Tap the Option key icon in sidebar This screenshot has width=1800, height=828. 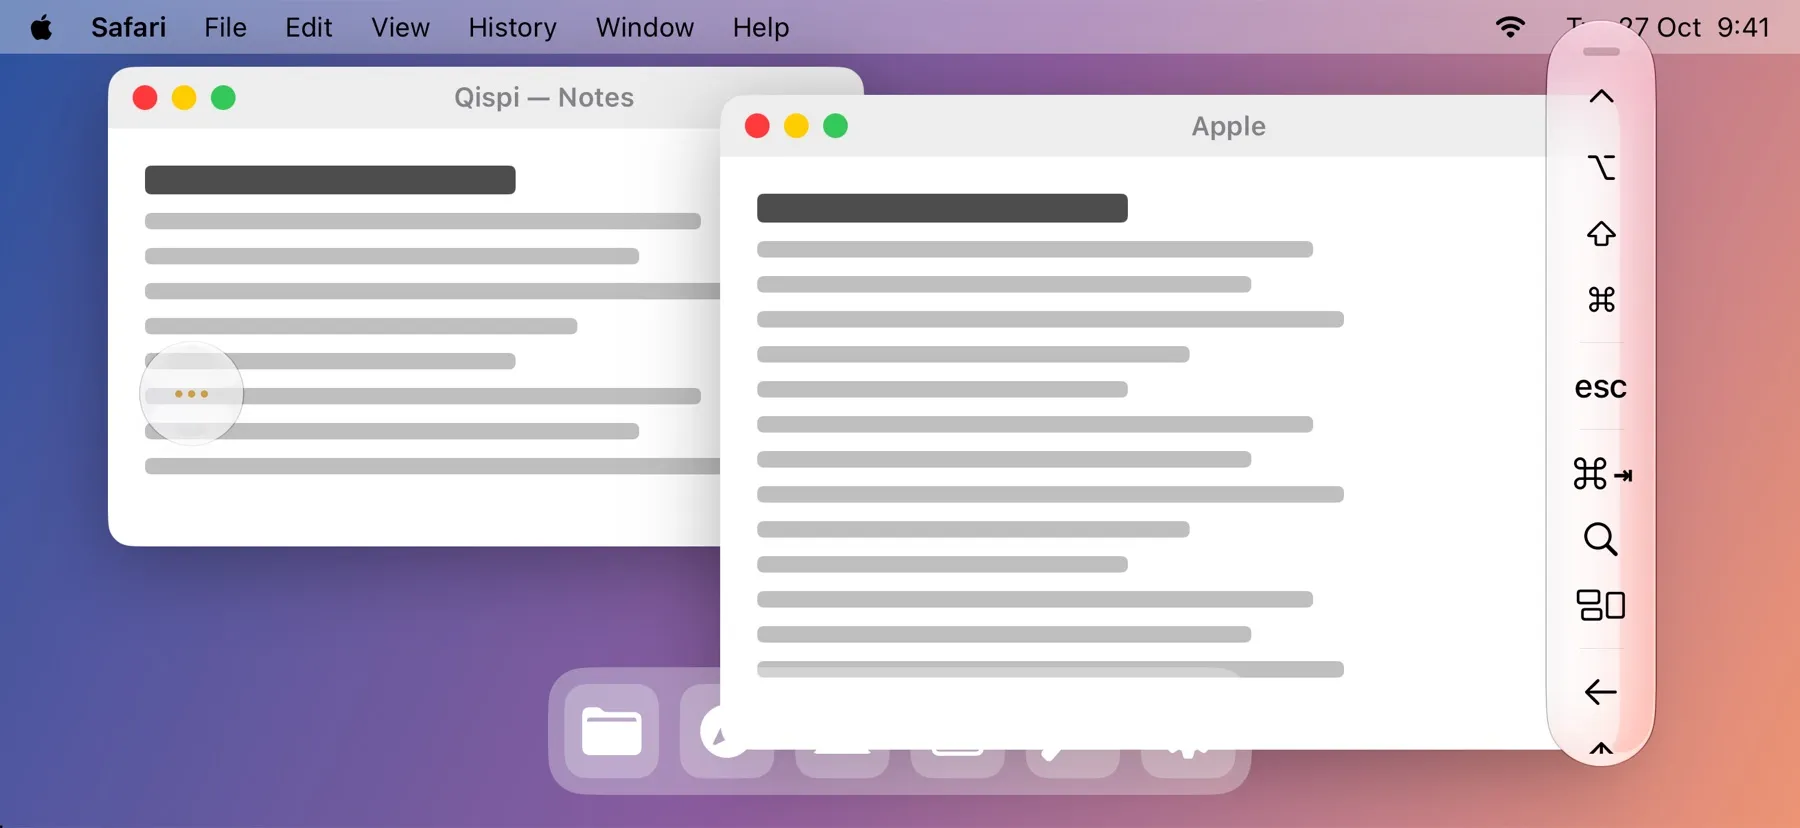(x=1601, y=167)
